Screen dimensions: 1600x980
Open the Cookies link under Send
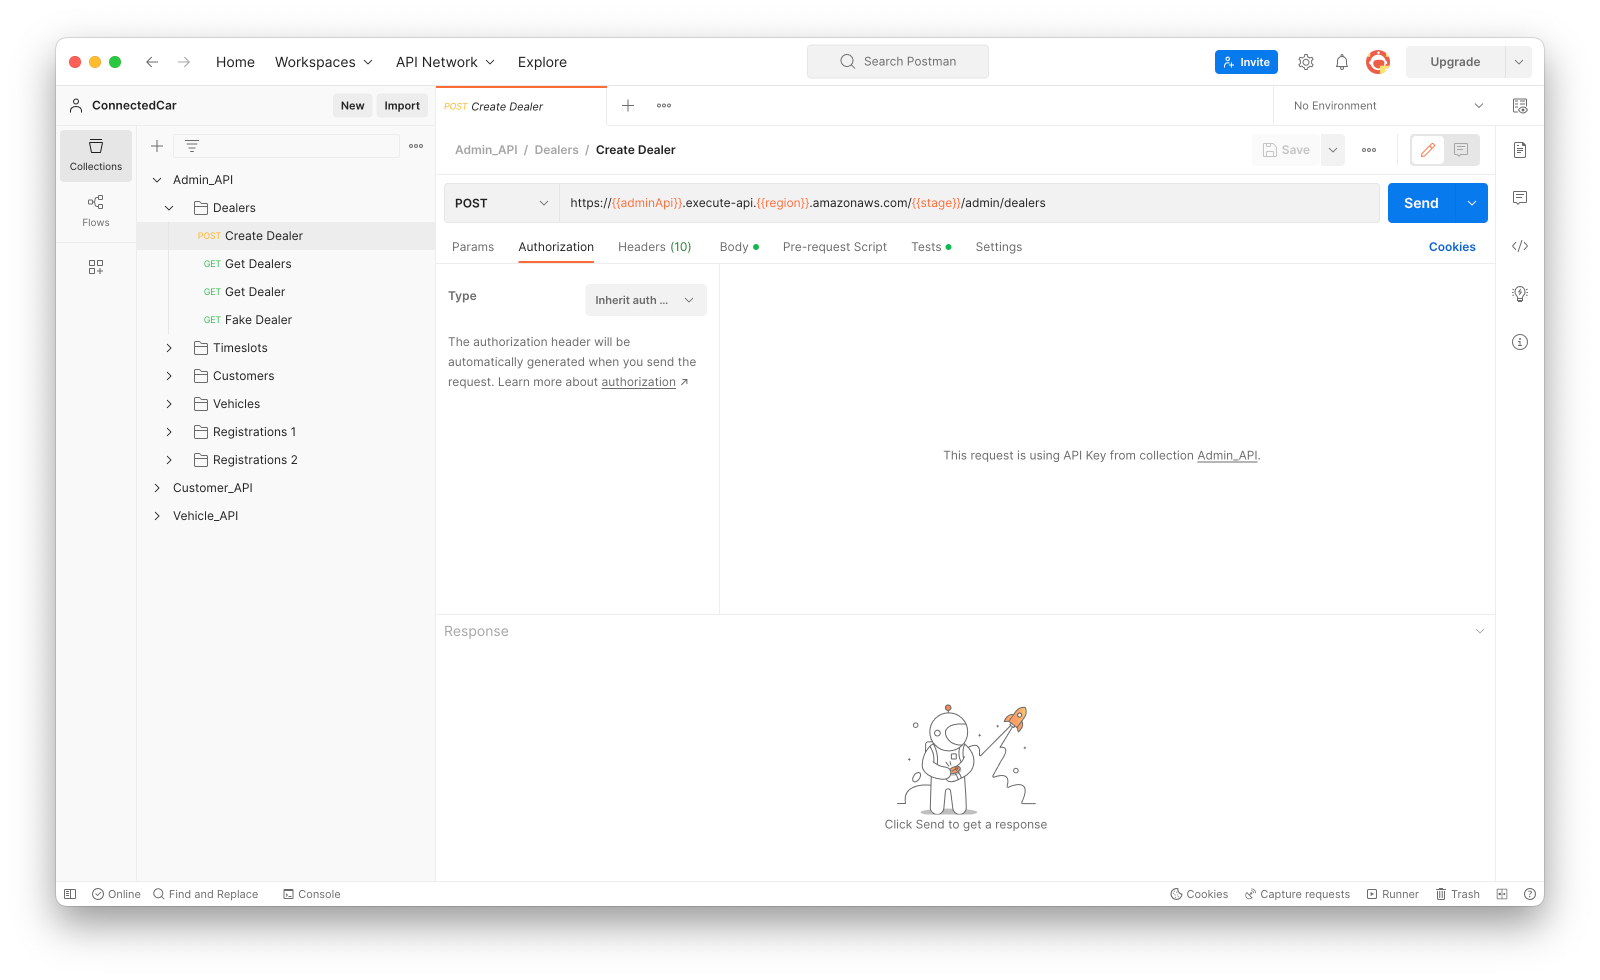[1452, 247]
